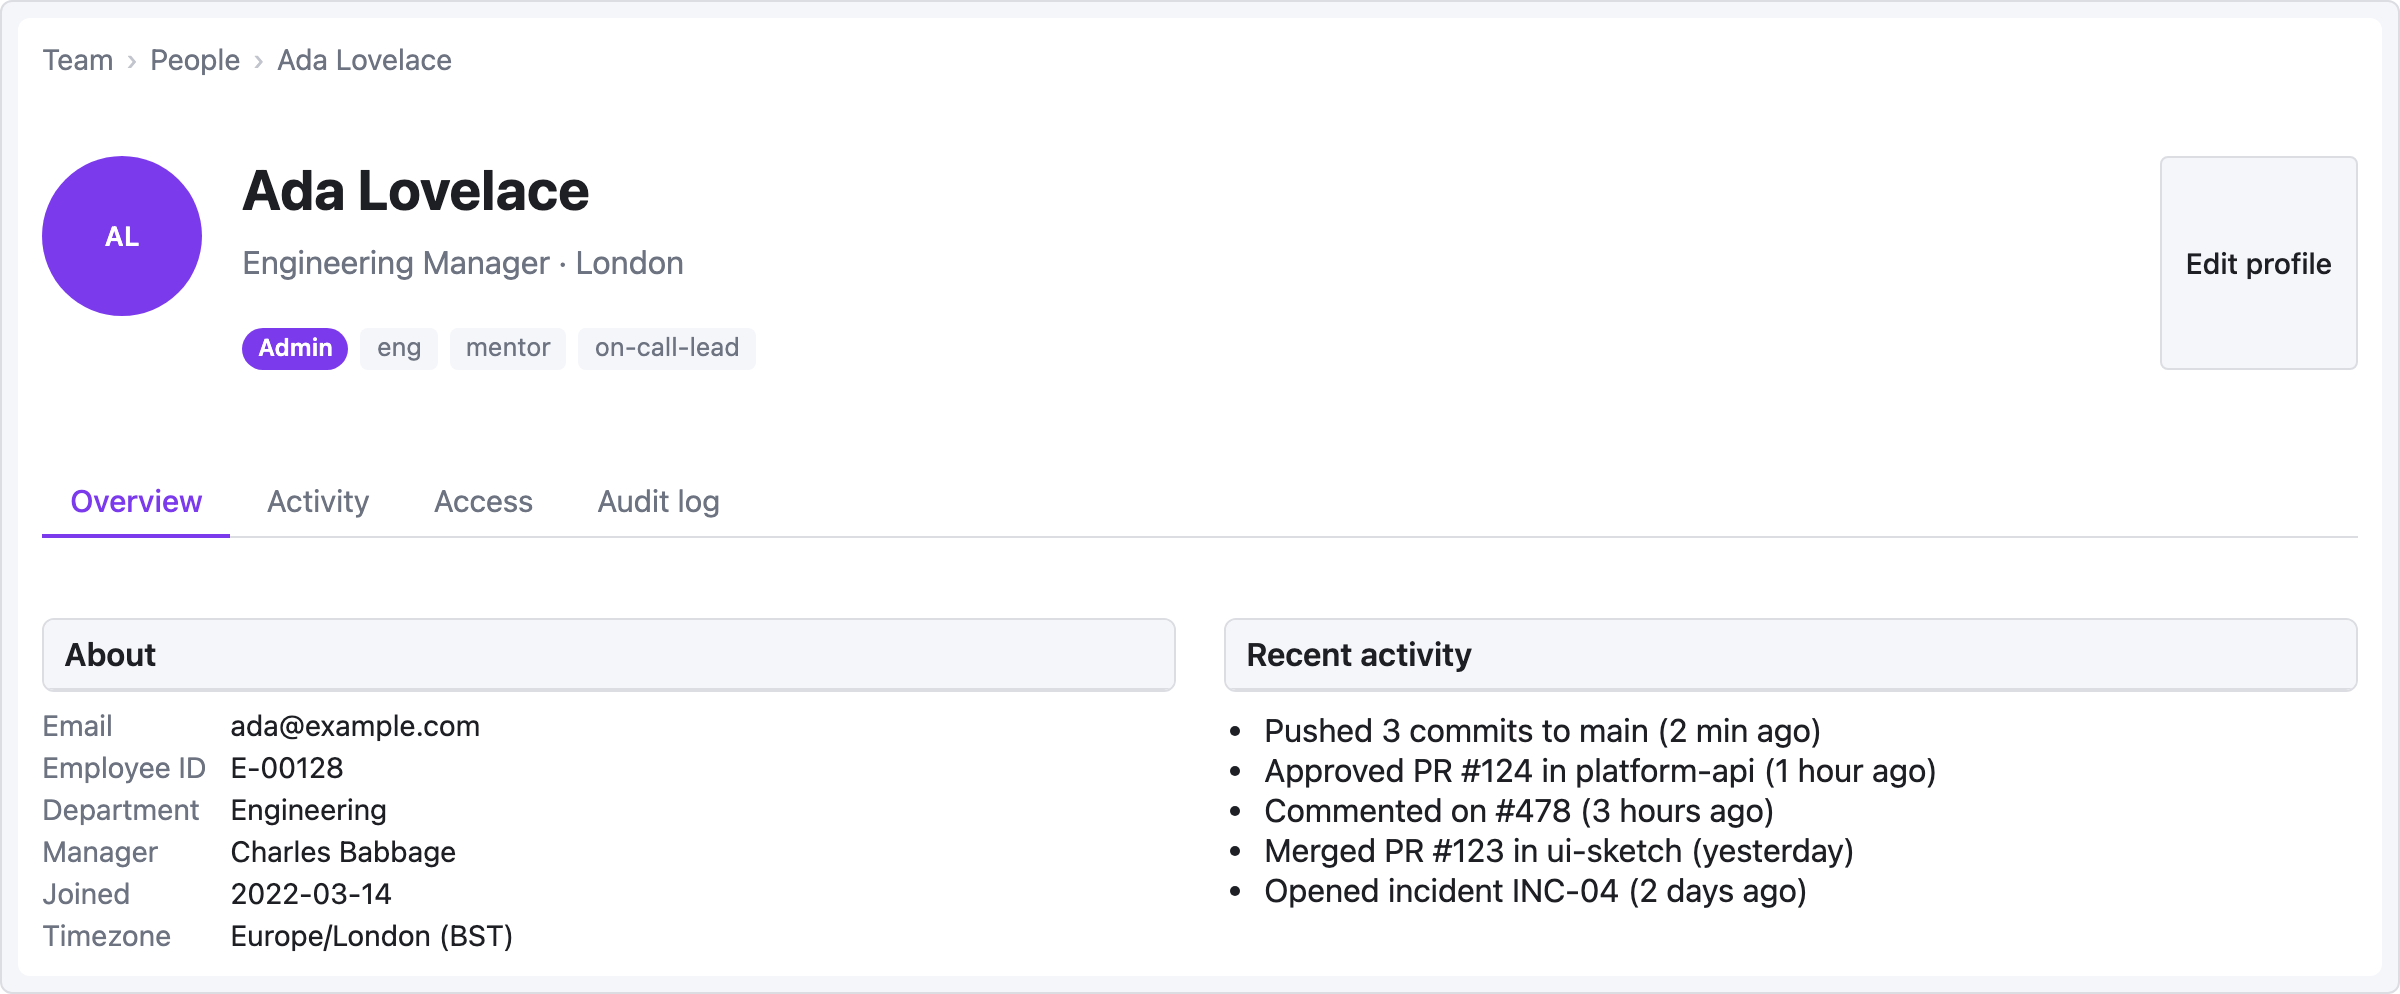This screenshot has width=2400, height=994.
Task: Click the About panel header
Action: pos(608,655)
